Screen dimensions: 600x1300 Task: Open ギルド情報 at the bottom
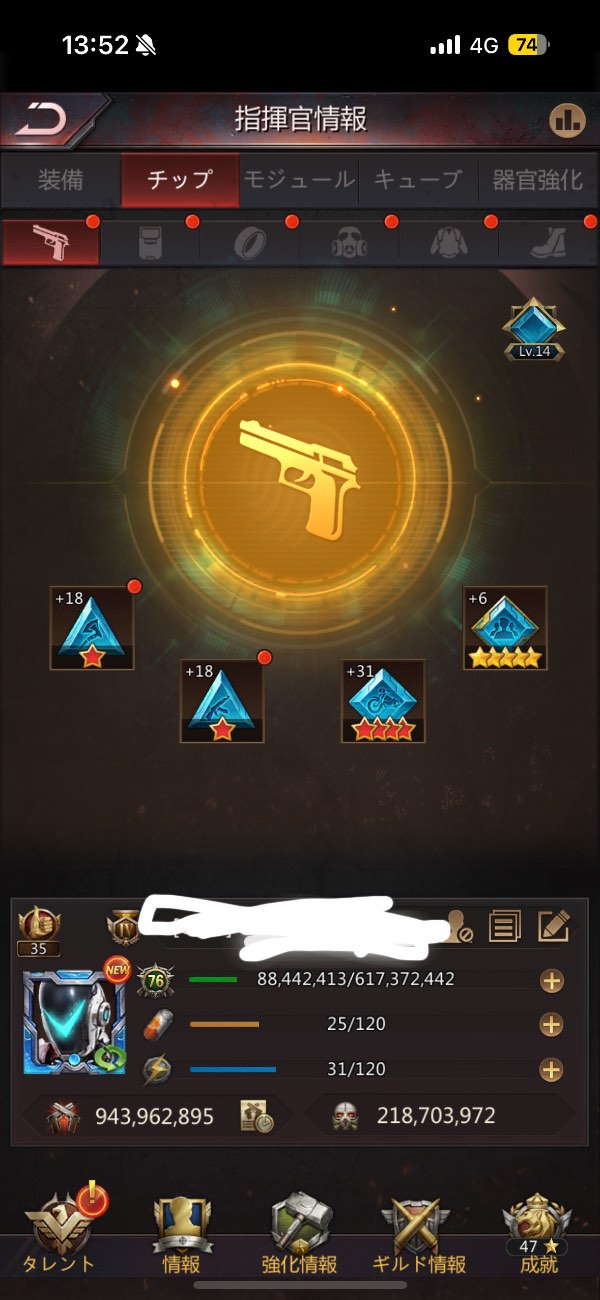coord(418,1234)
